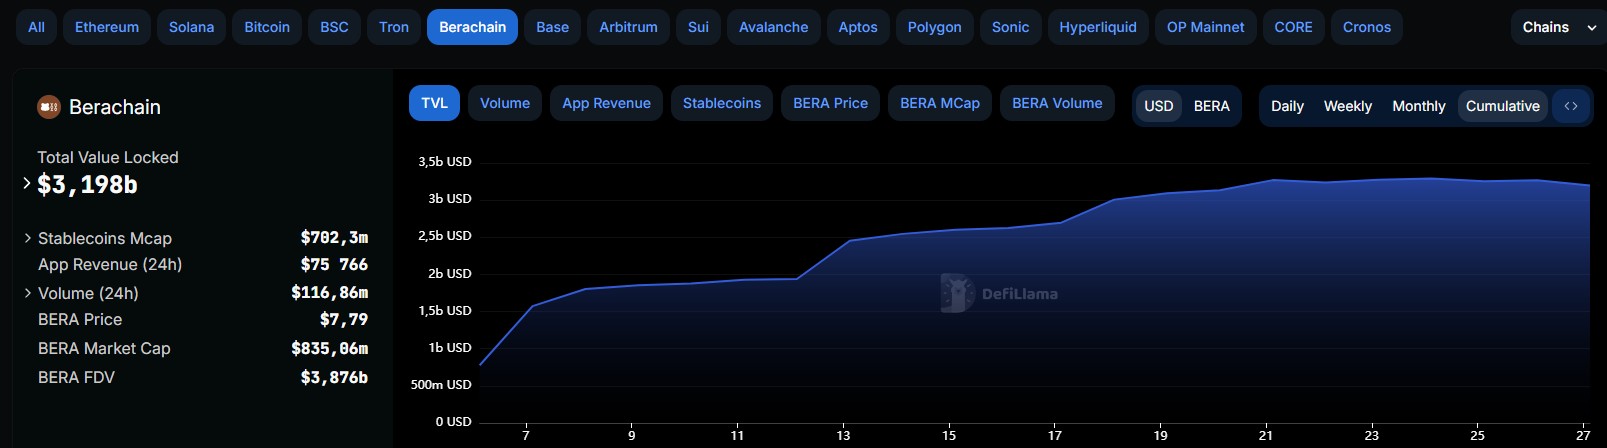1607x448 pixels.
Task: Toggle the App Revenue chart metric
Action: (x=606, y=103)
